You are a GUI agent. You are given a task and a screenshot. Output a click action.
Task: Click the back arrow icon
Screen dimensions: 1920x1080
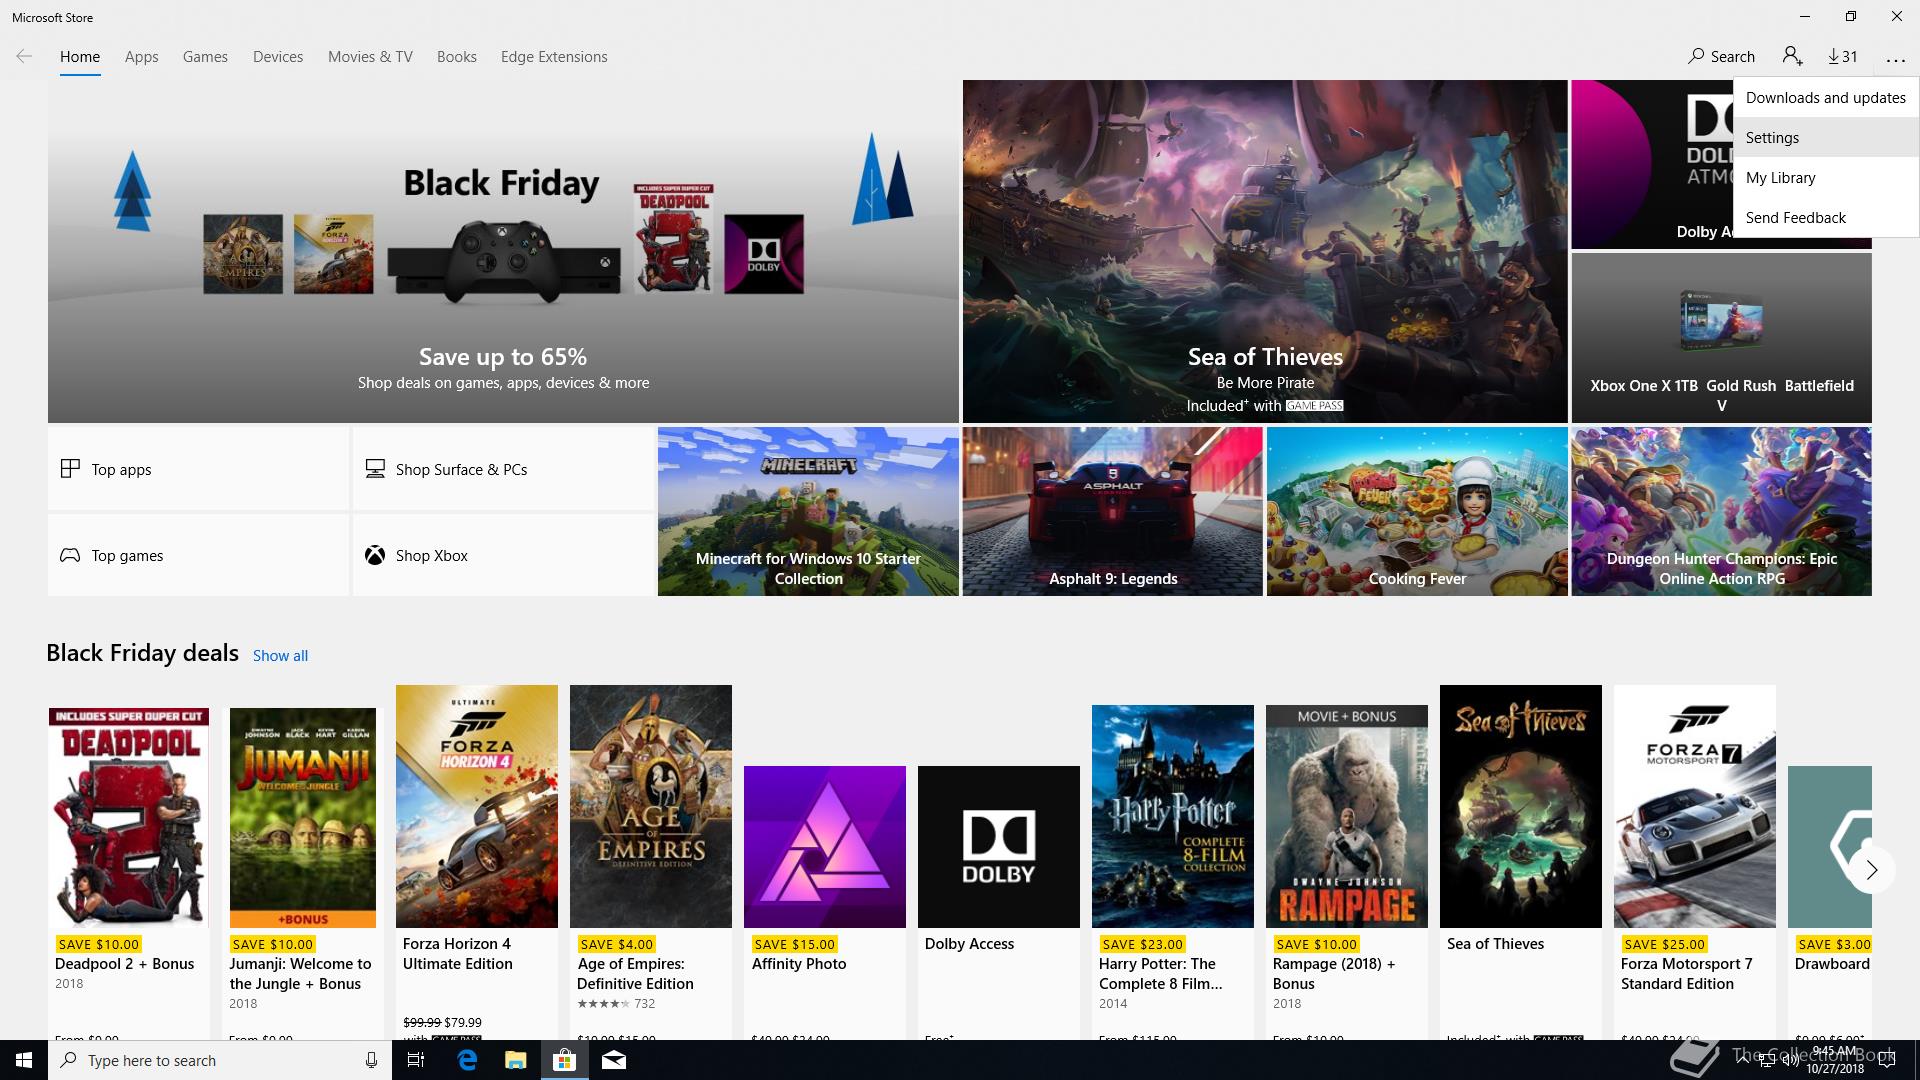pyautogui.click(x=24, y=57)
